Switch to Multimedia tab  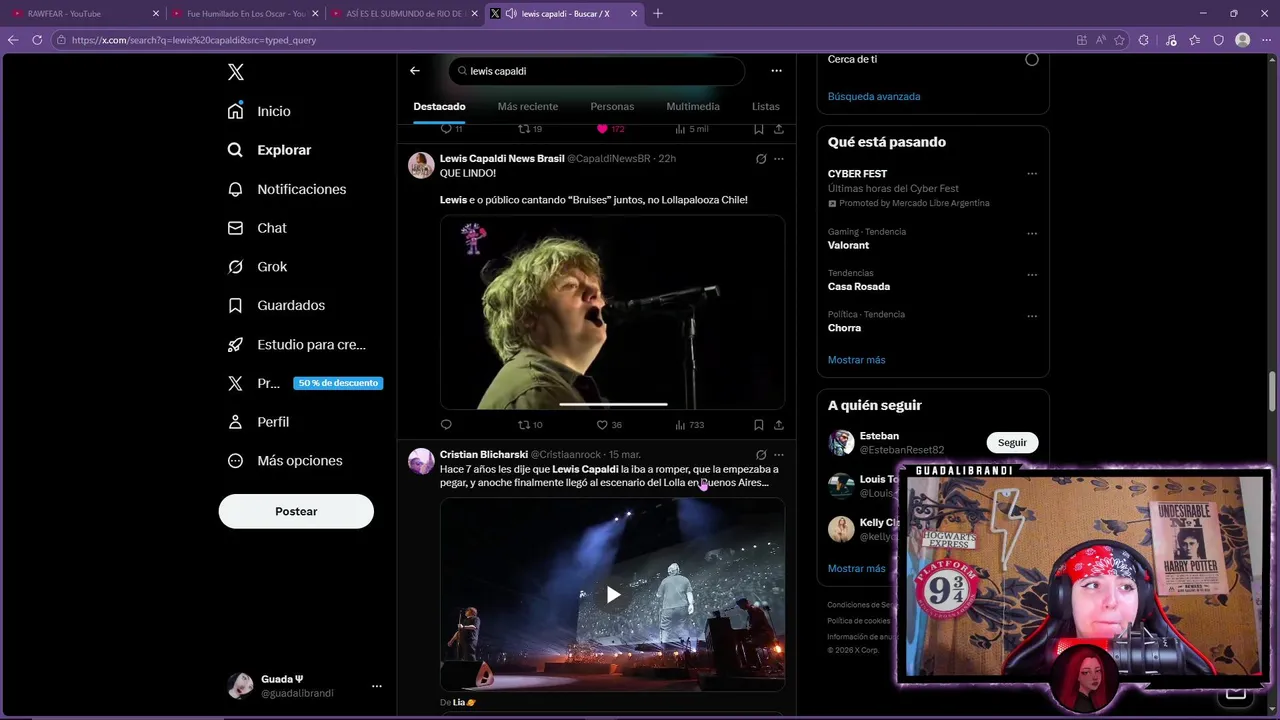pyautogui.click(x=693, y=106)
